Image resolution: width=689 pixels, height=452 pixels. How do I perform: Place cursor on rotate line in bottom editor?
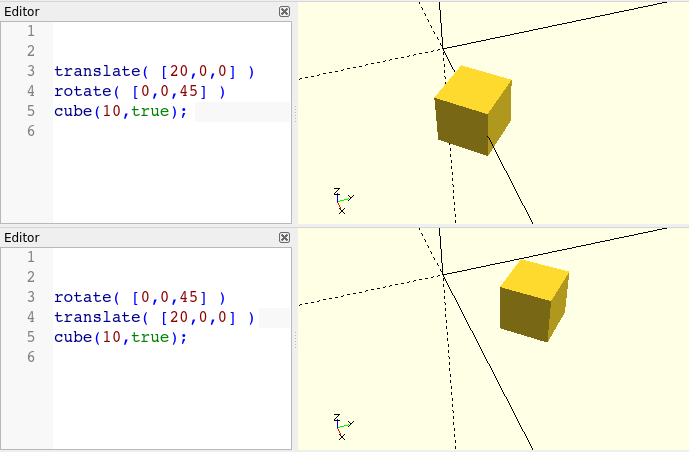(139, 297)
